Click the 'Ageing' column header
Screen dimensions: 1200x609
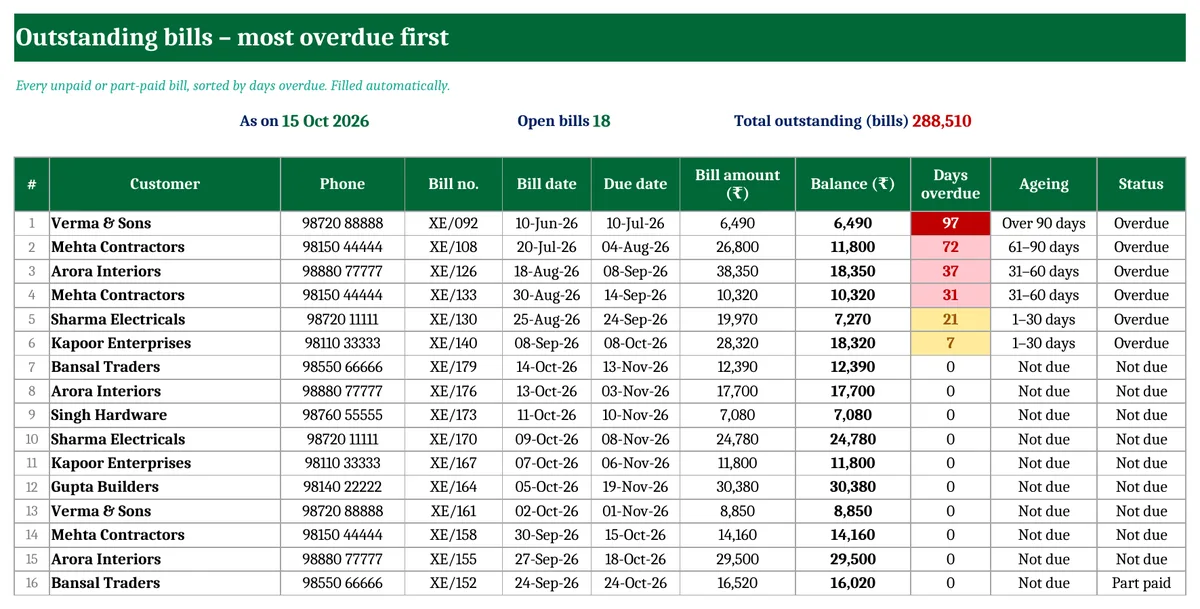click(x=1044, y=184)
